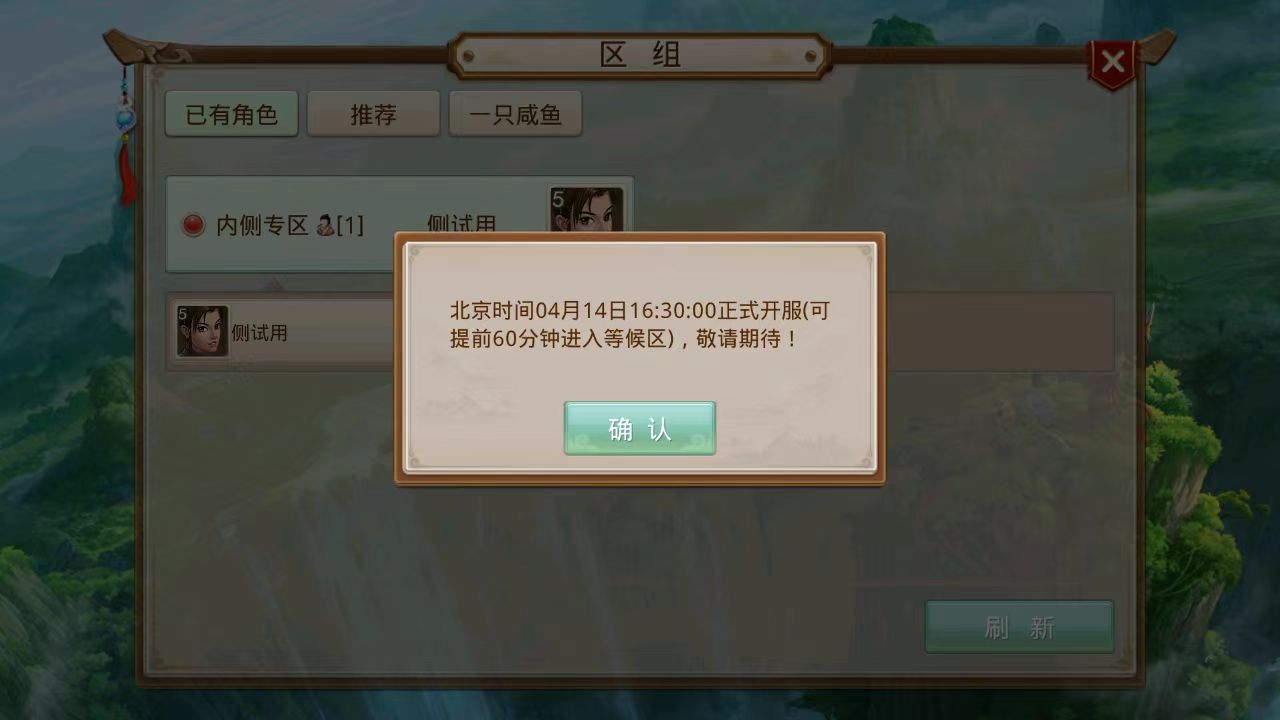Click the 区组 title banner
1280x720 pixels.
coord(640,55)
